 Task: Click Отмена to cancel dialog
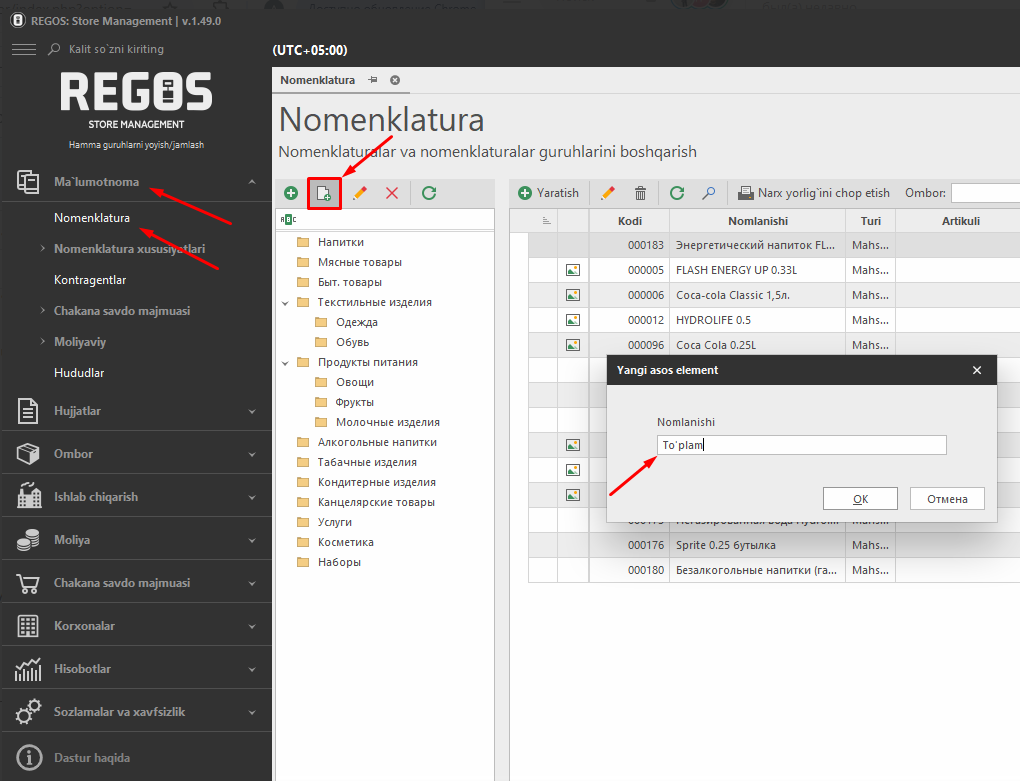[x=947, y=499]
